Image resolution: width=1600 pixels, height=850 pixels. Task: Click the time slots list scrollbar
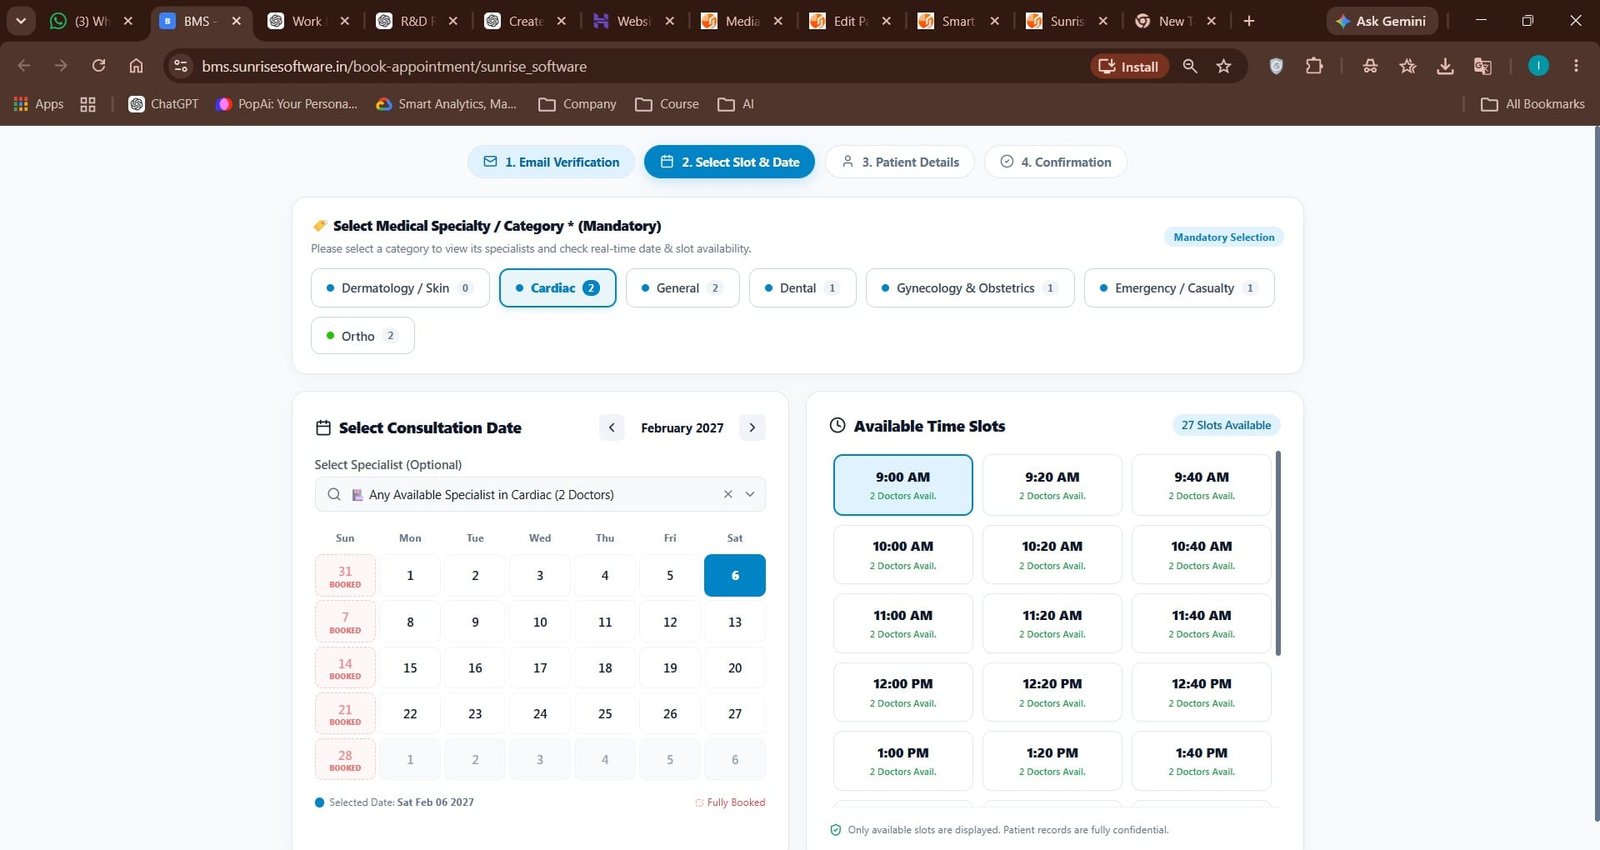tap(1278, 554)
